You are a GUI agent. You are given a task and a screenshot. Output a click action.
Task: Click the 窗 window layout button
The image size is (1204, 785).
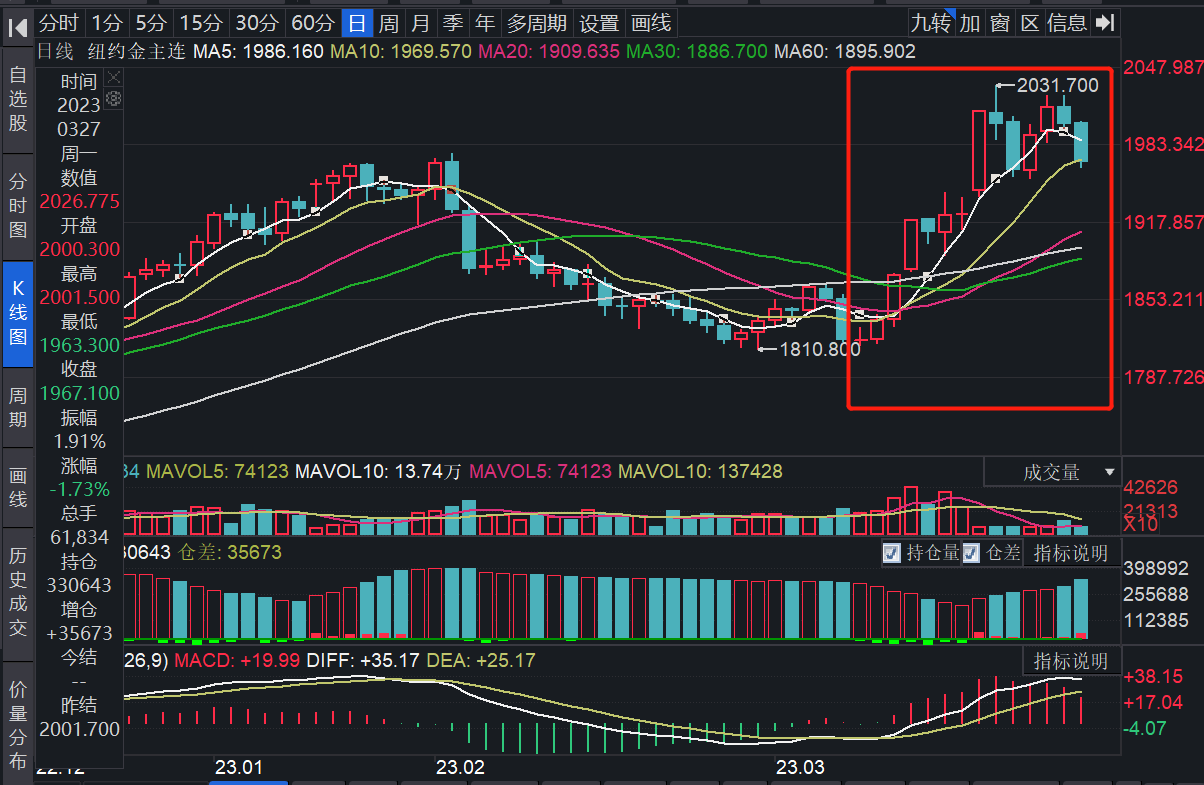coord(999,23)
